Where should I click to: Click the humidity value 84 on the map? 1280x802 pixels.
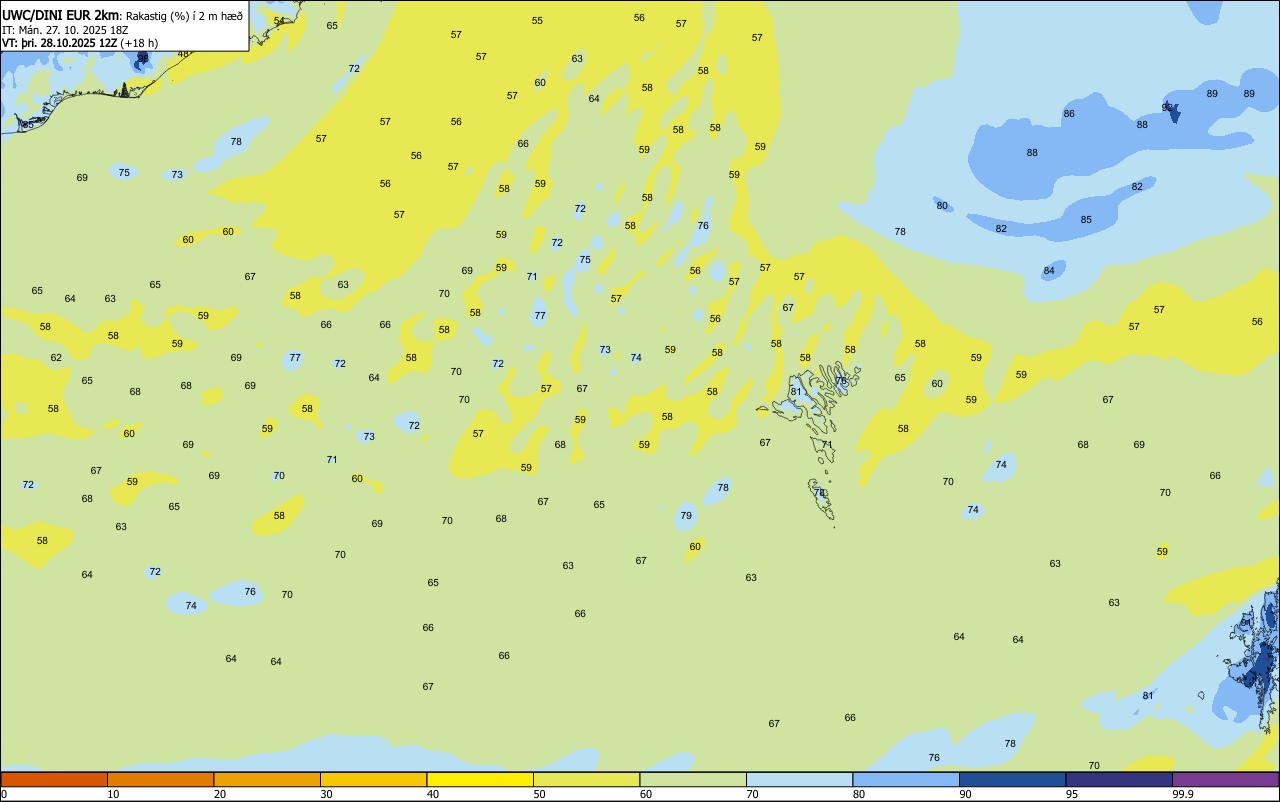[x=1049, y=271]
